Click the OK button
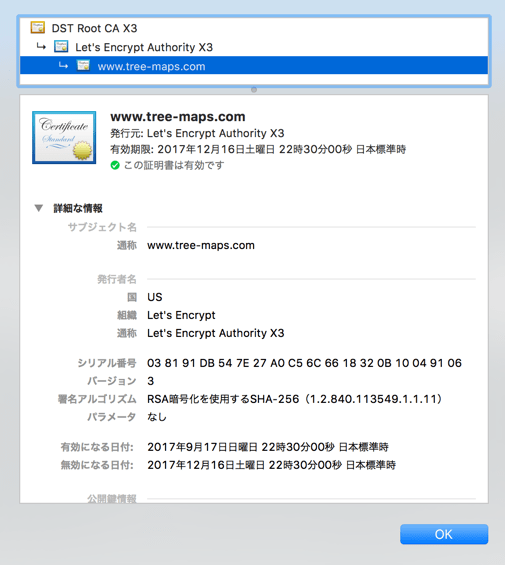 tap(444, 534)
